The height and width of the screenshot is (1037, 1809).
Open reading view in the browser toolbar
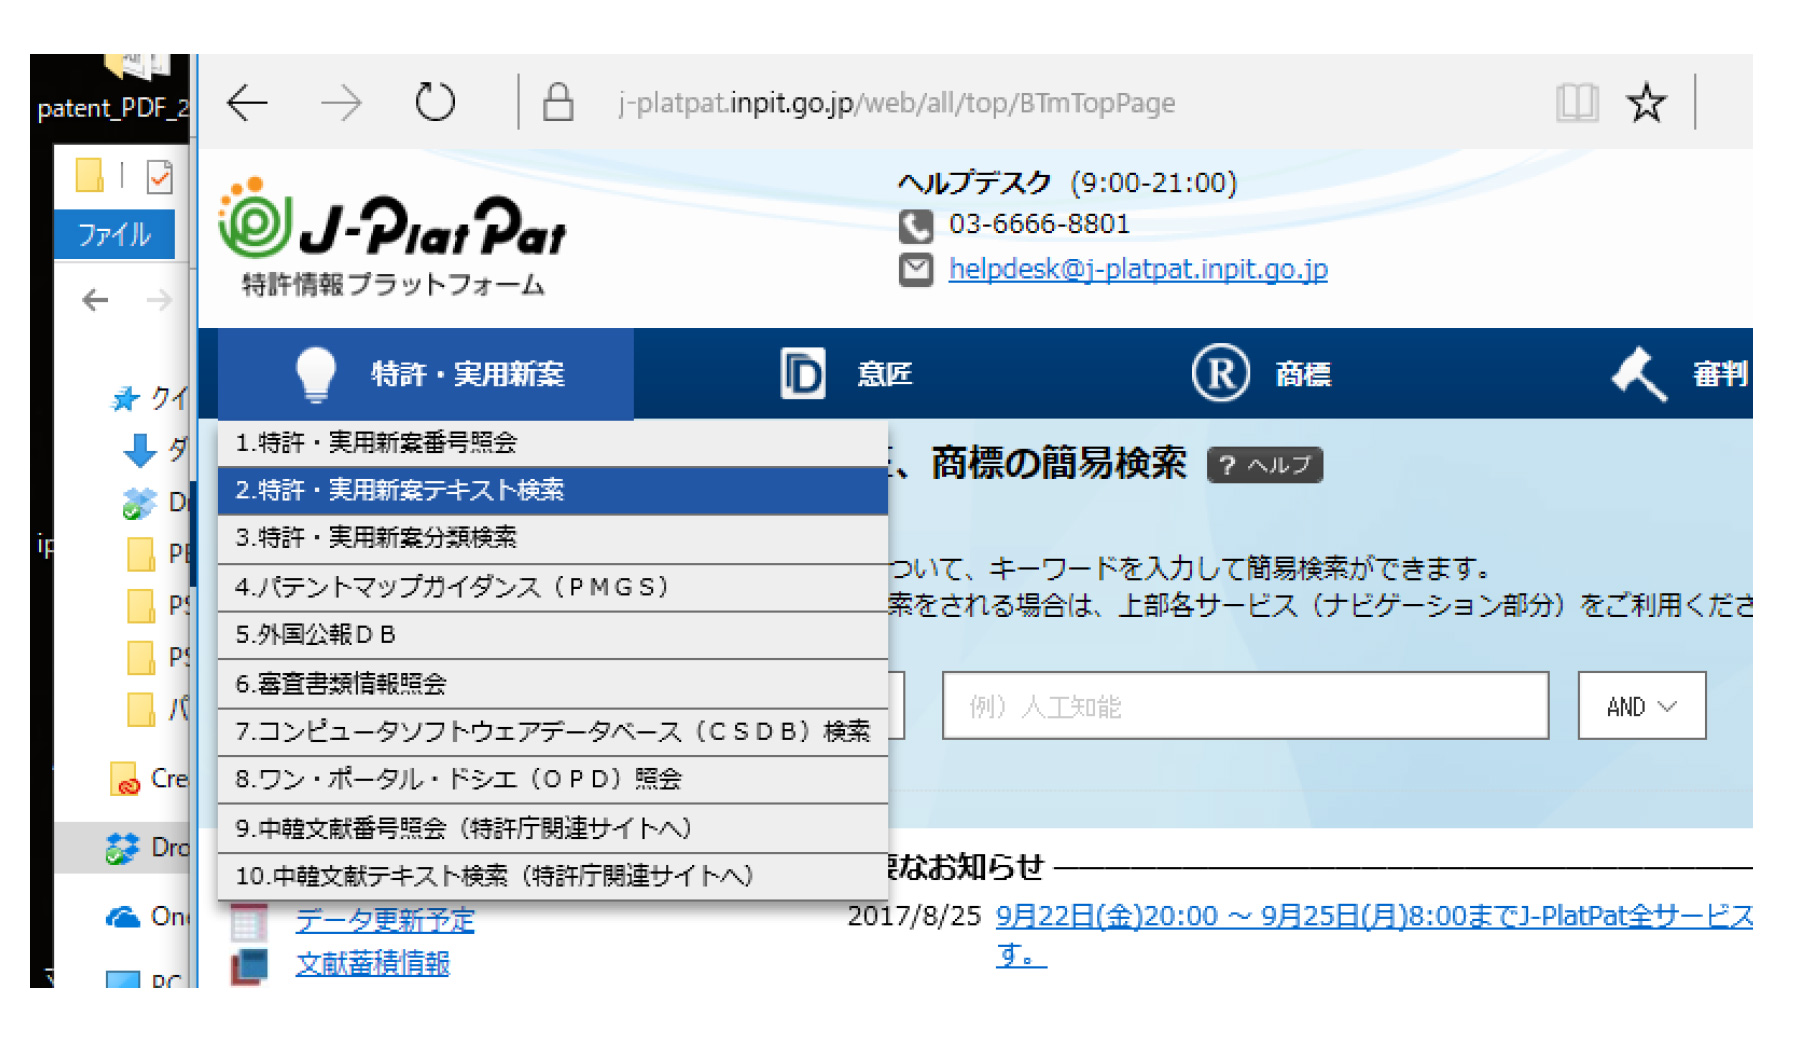pos(1578,102)
